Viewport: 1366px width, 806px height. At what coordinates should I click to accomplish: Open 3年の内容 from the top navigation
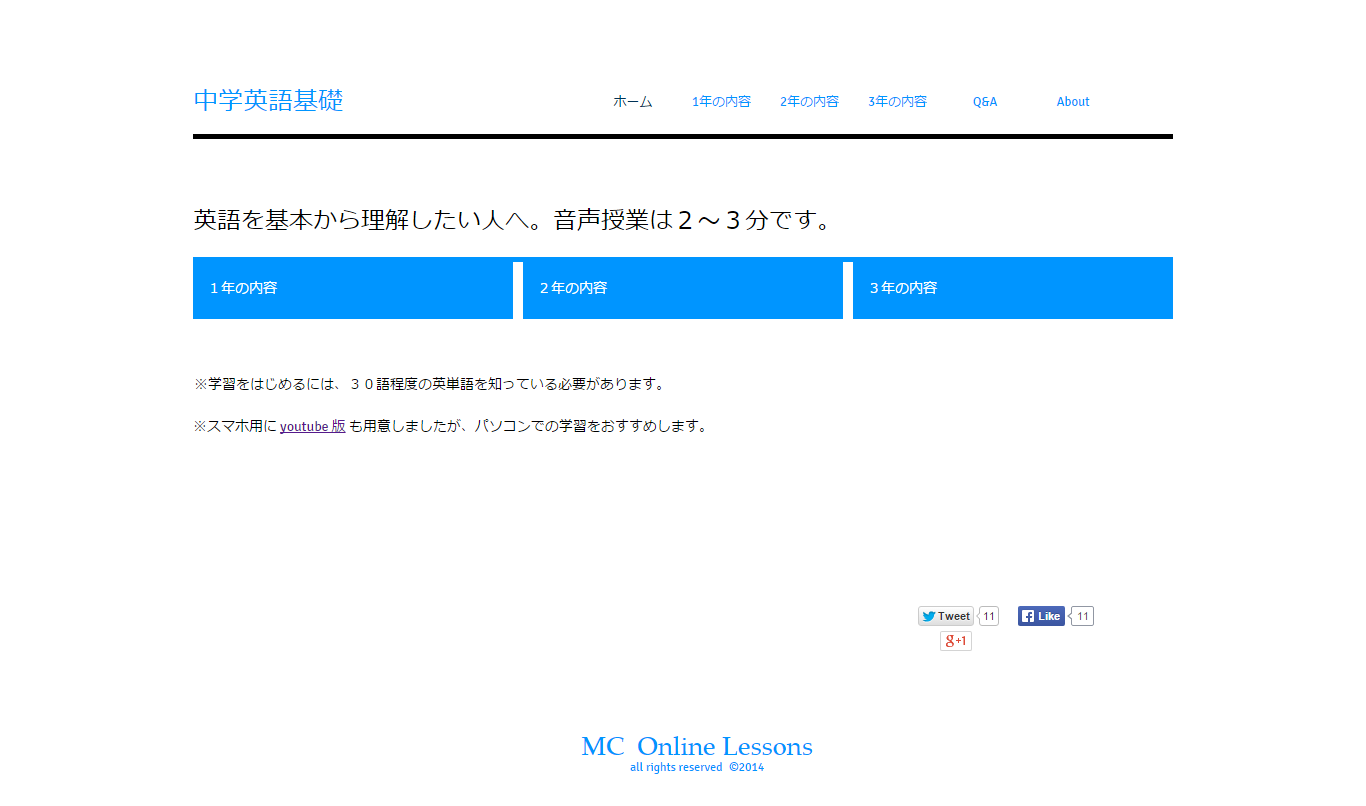click(897, 101)
